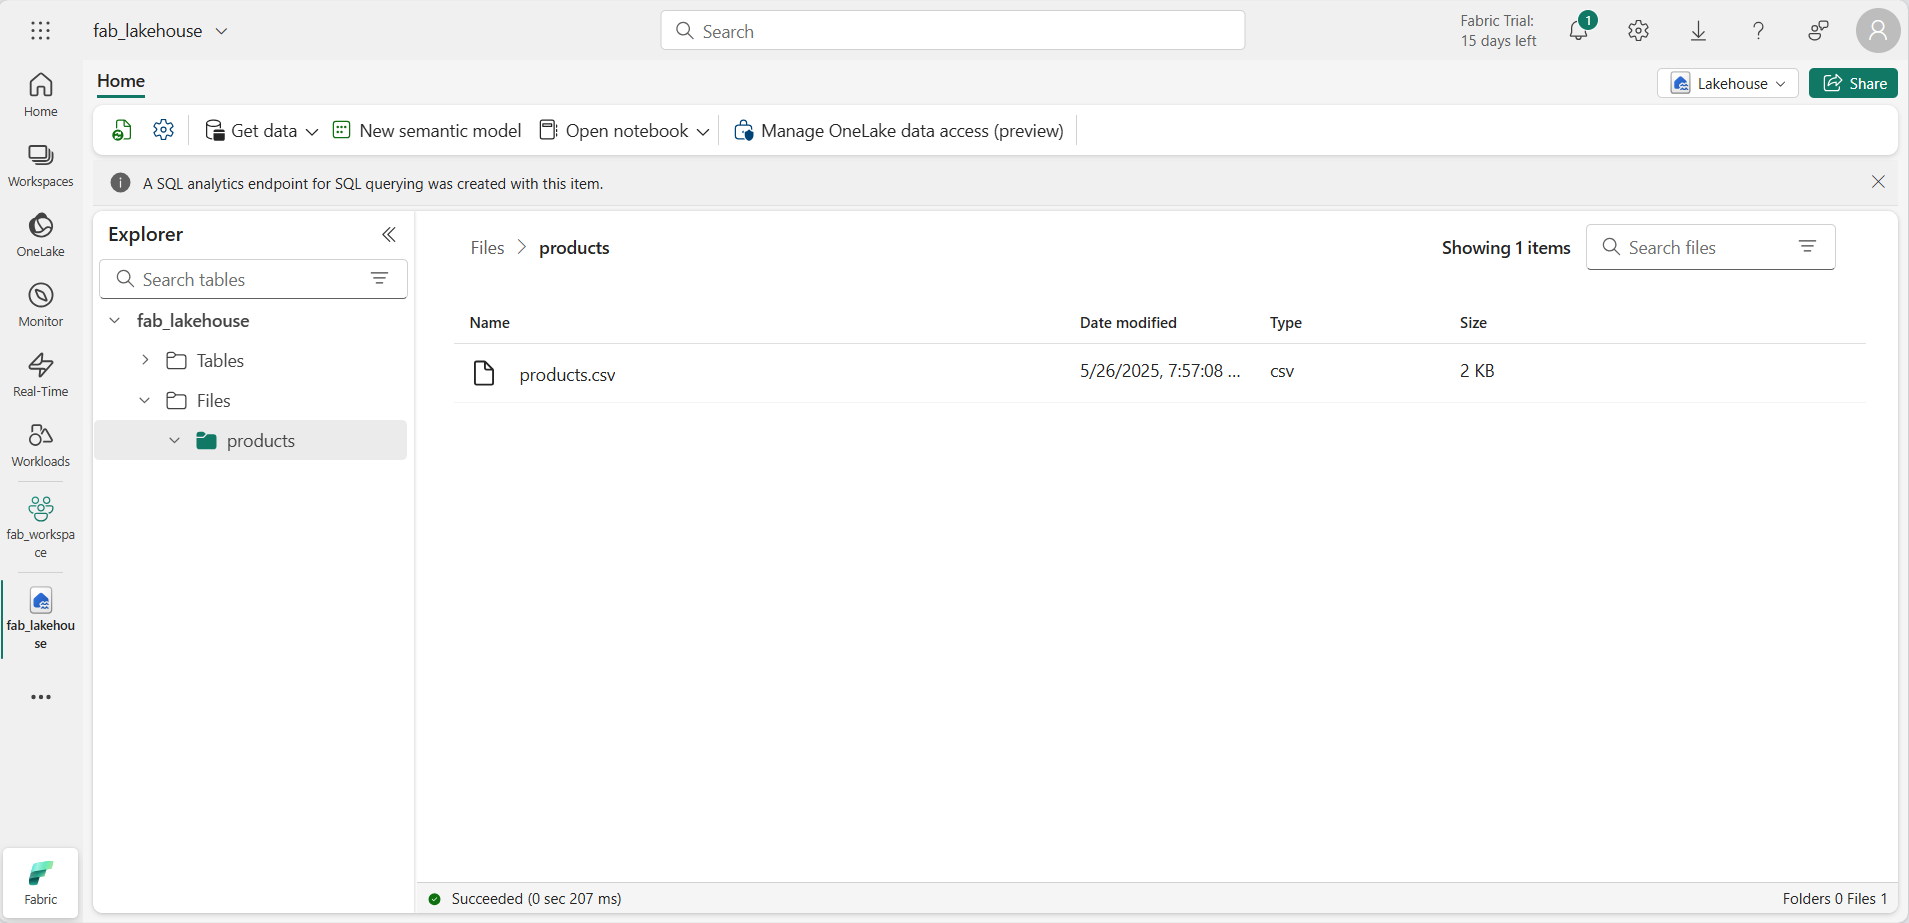Click the notifications bell icon

pos(1578,31)
